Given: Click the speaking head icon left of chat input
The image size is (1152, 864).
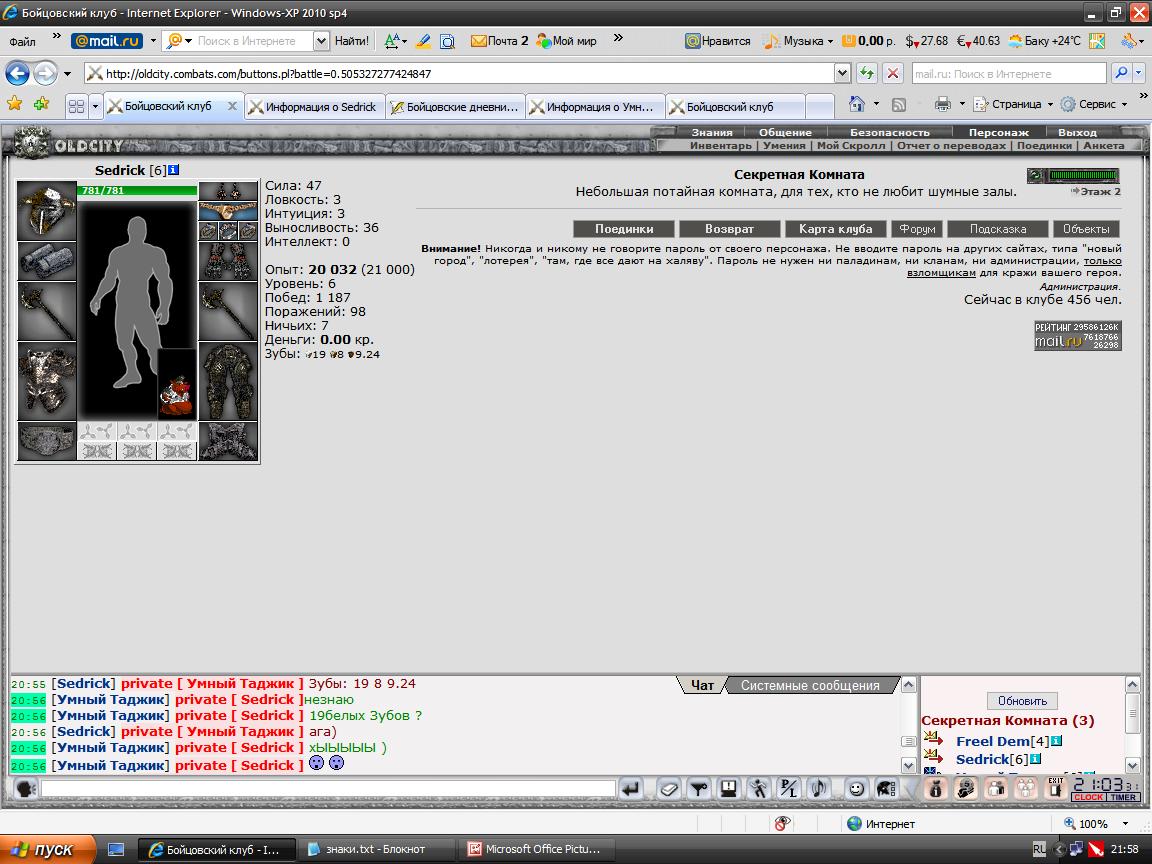Looking at the screenshot, I should pos(26,789).
